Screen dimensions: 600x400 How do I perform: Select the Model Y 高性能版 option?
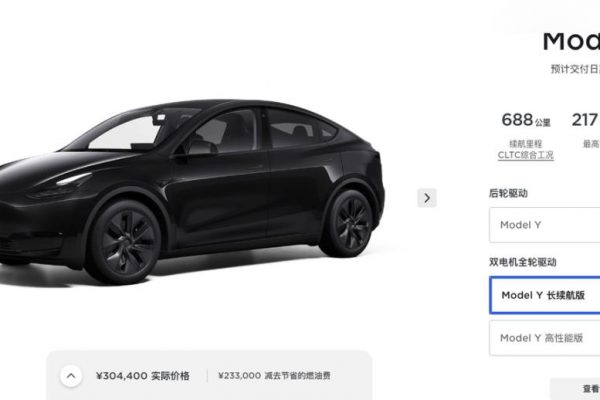pyautogui.click(x=545, y=338)
